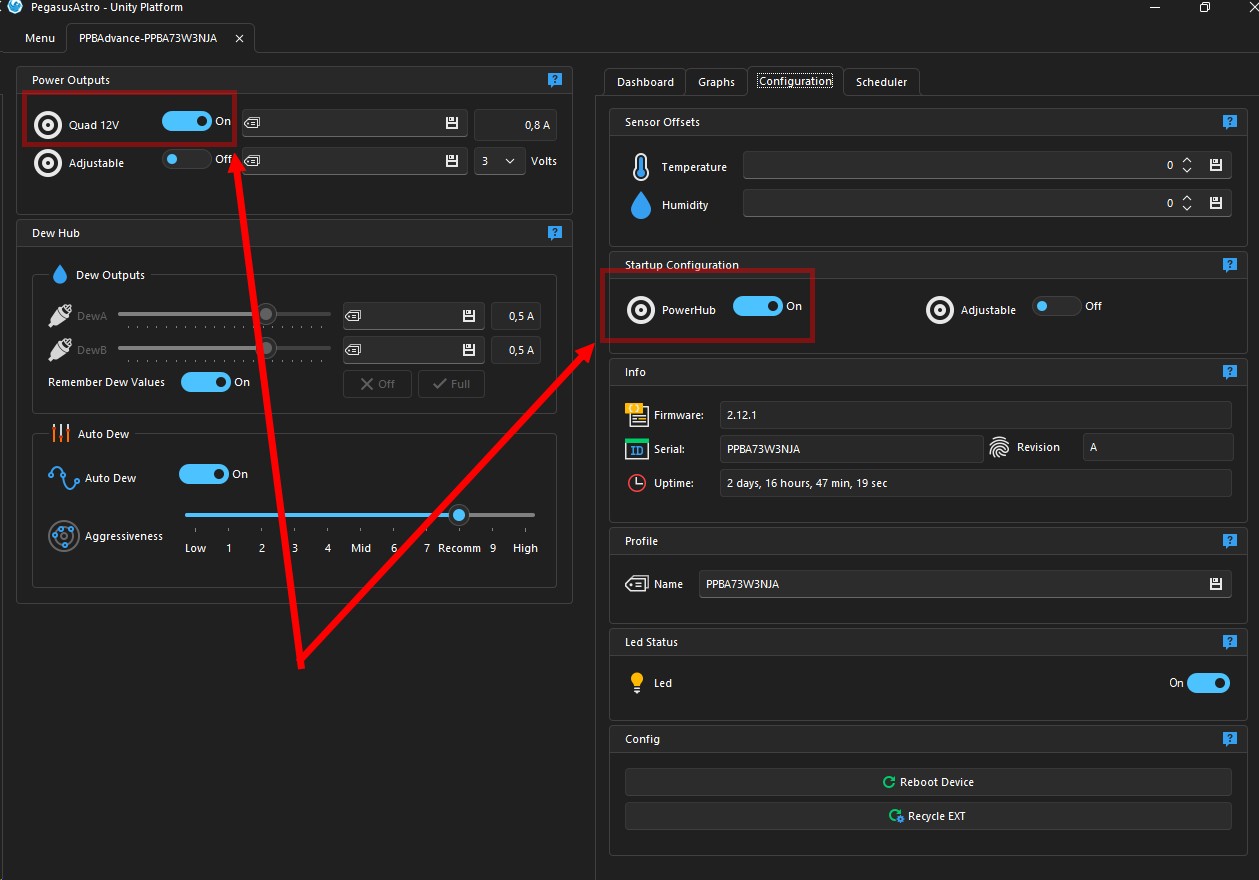Open help for the Config section
The height and width of the screenshot is (880, 1259).
click(x=1230, y=739)
